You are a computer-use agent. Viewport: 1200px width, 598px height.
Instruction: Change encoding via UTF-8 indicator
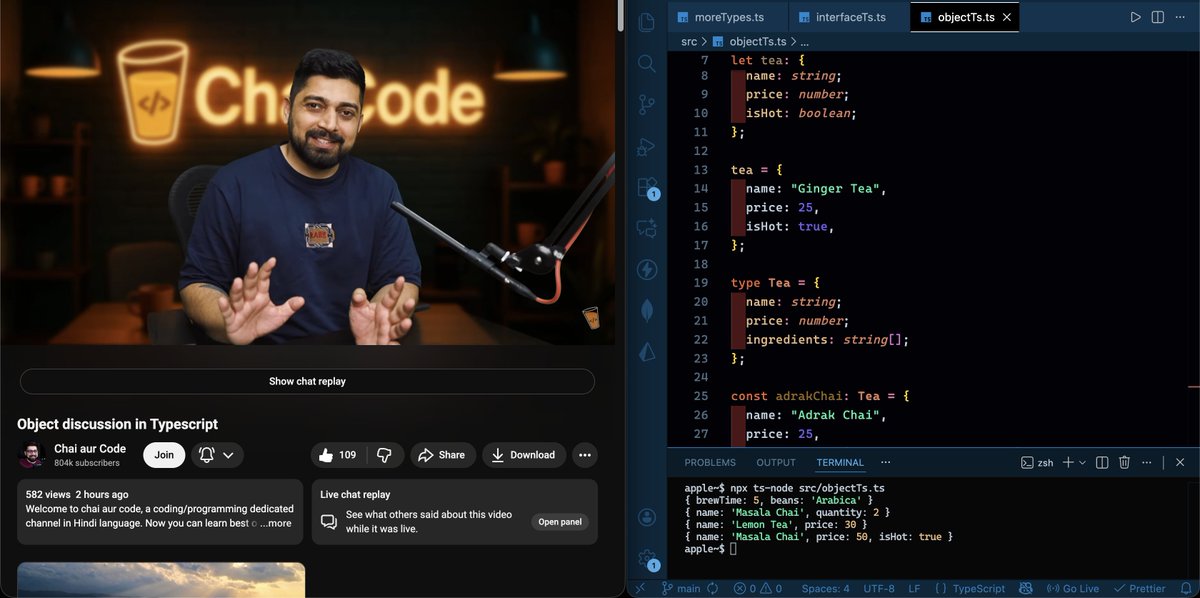click(x=879, y=589)
